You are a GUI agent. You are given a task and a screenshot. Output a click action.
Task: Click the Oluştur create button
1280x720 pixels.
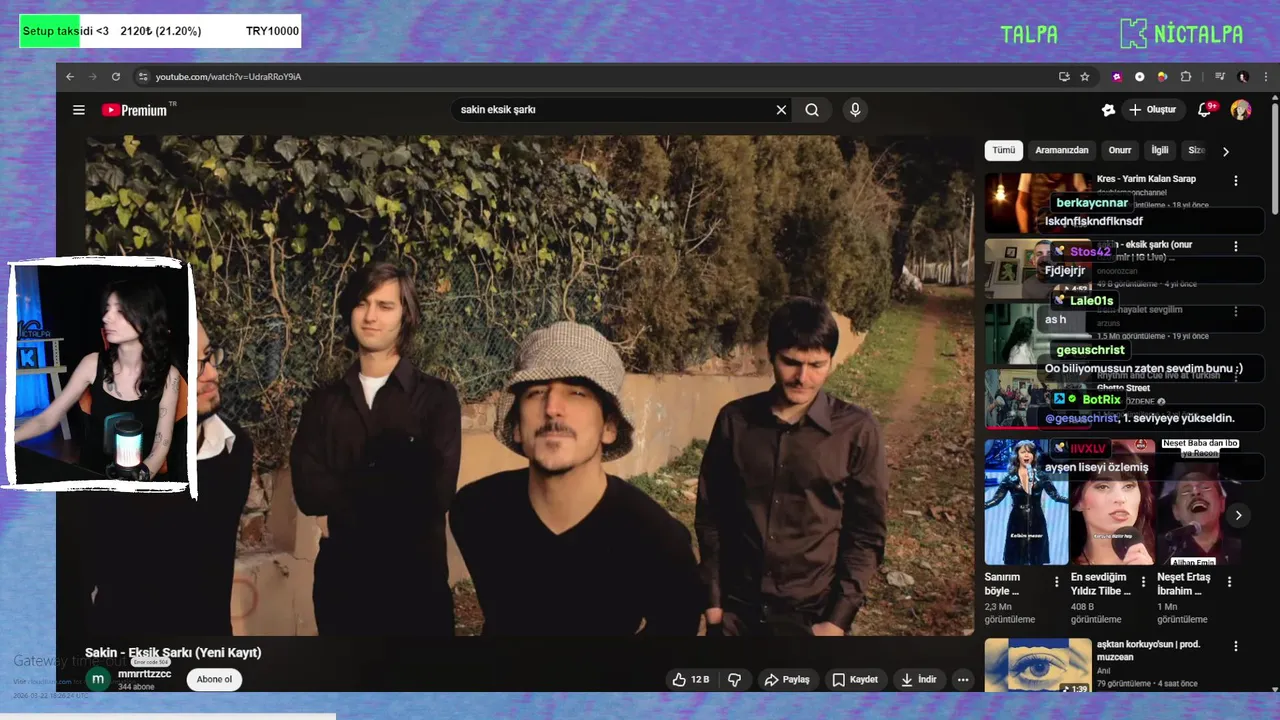click(x=1153, y=110)
